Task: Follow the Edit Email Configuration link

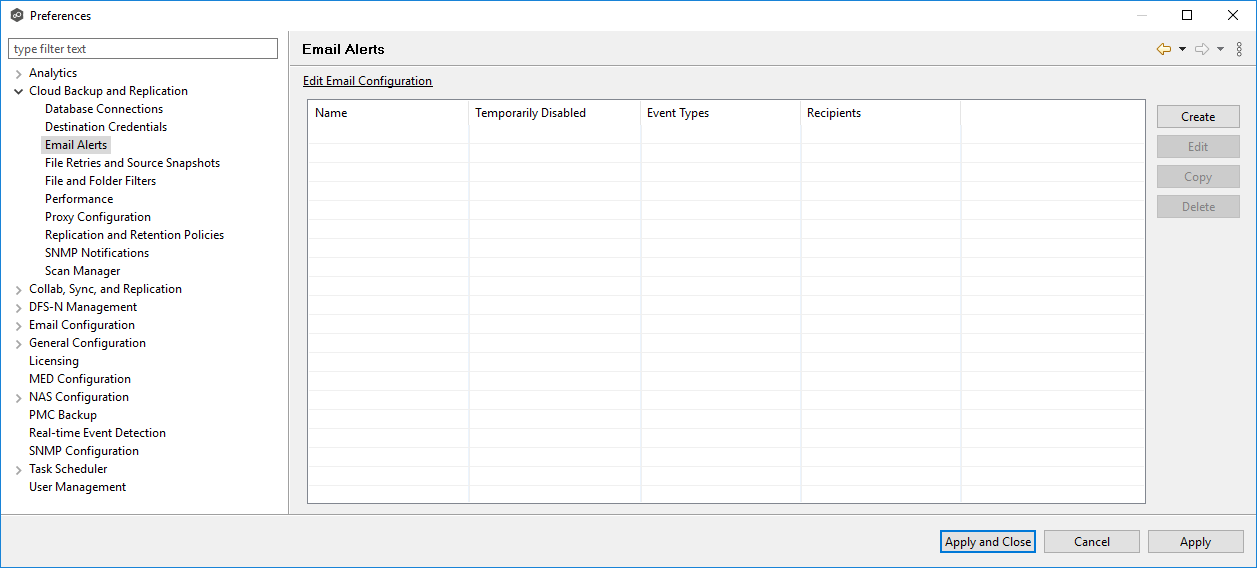Action: 367,81
